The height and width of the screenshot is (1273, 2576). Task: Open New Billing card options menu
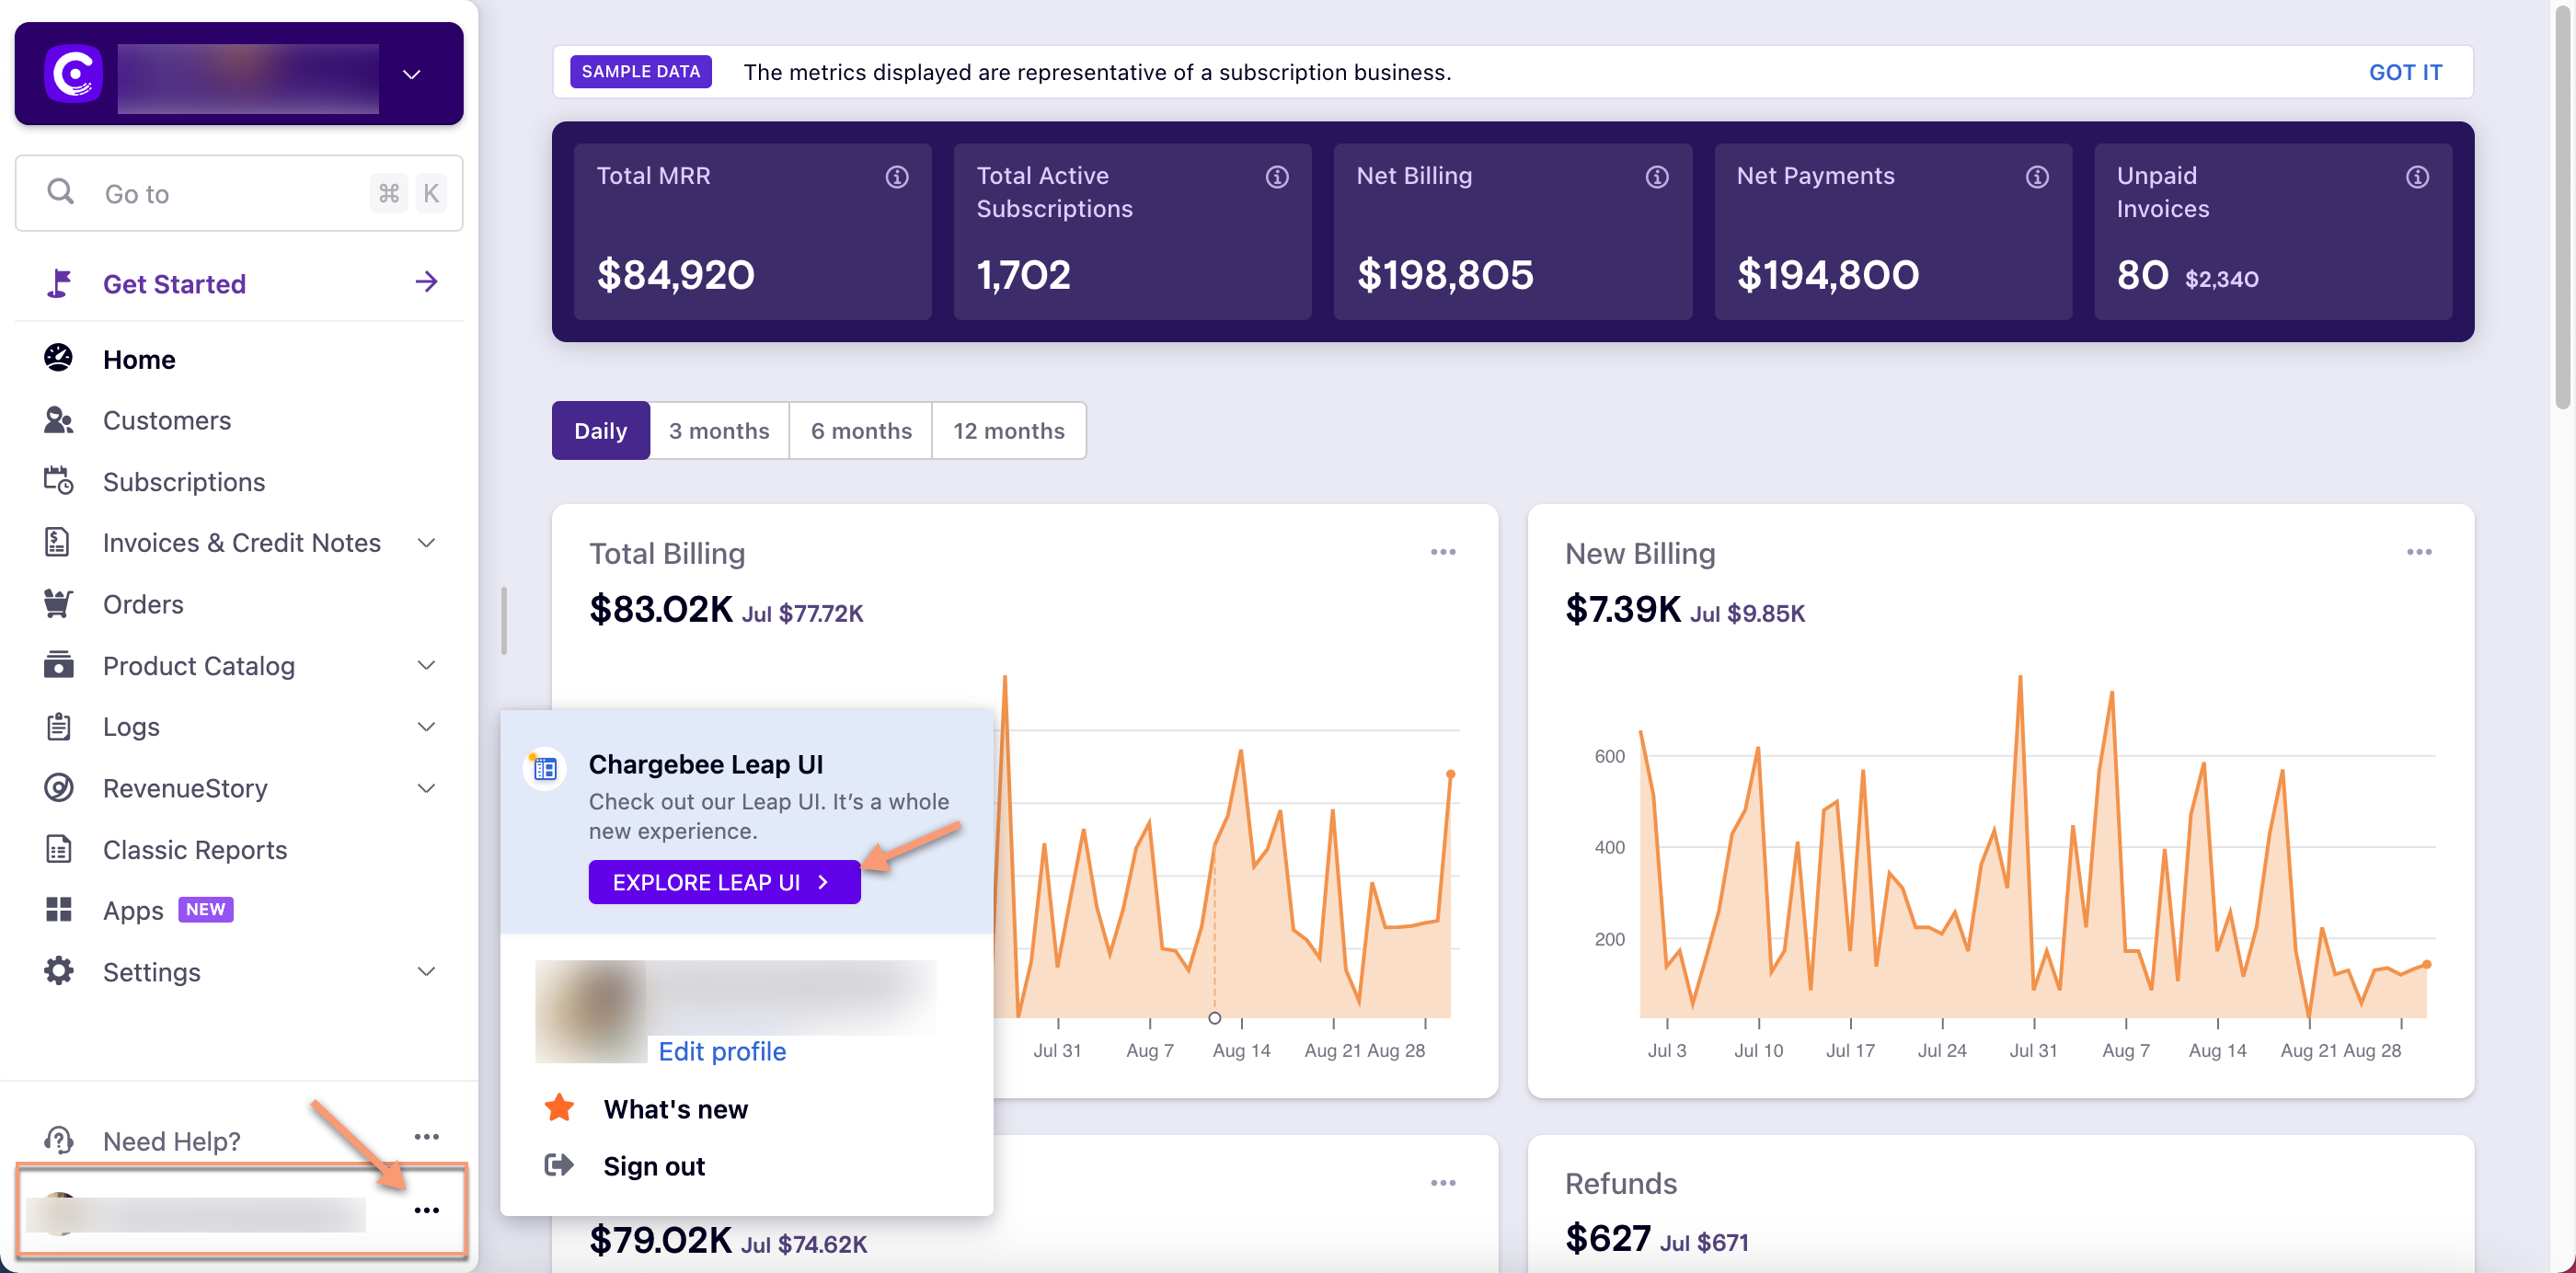[x=2419, y=552]
